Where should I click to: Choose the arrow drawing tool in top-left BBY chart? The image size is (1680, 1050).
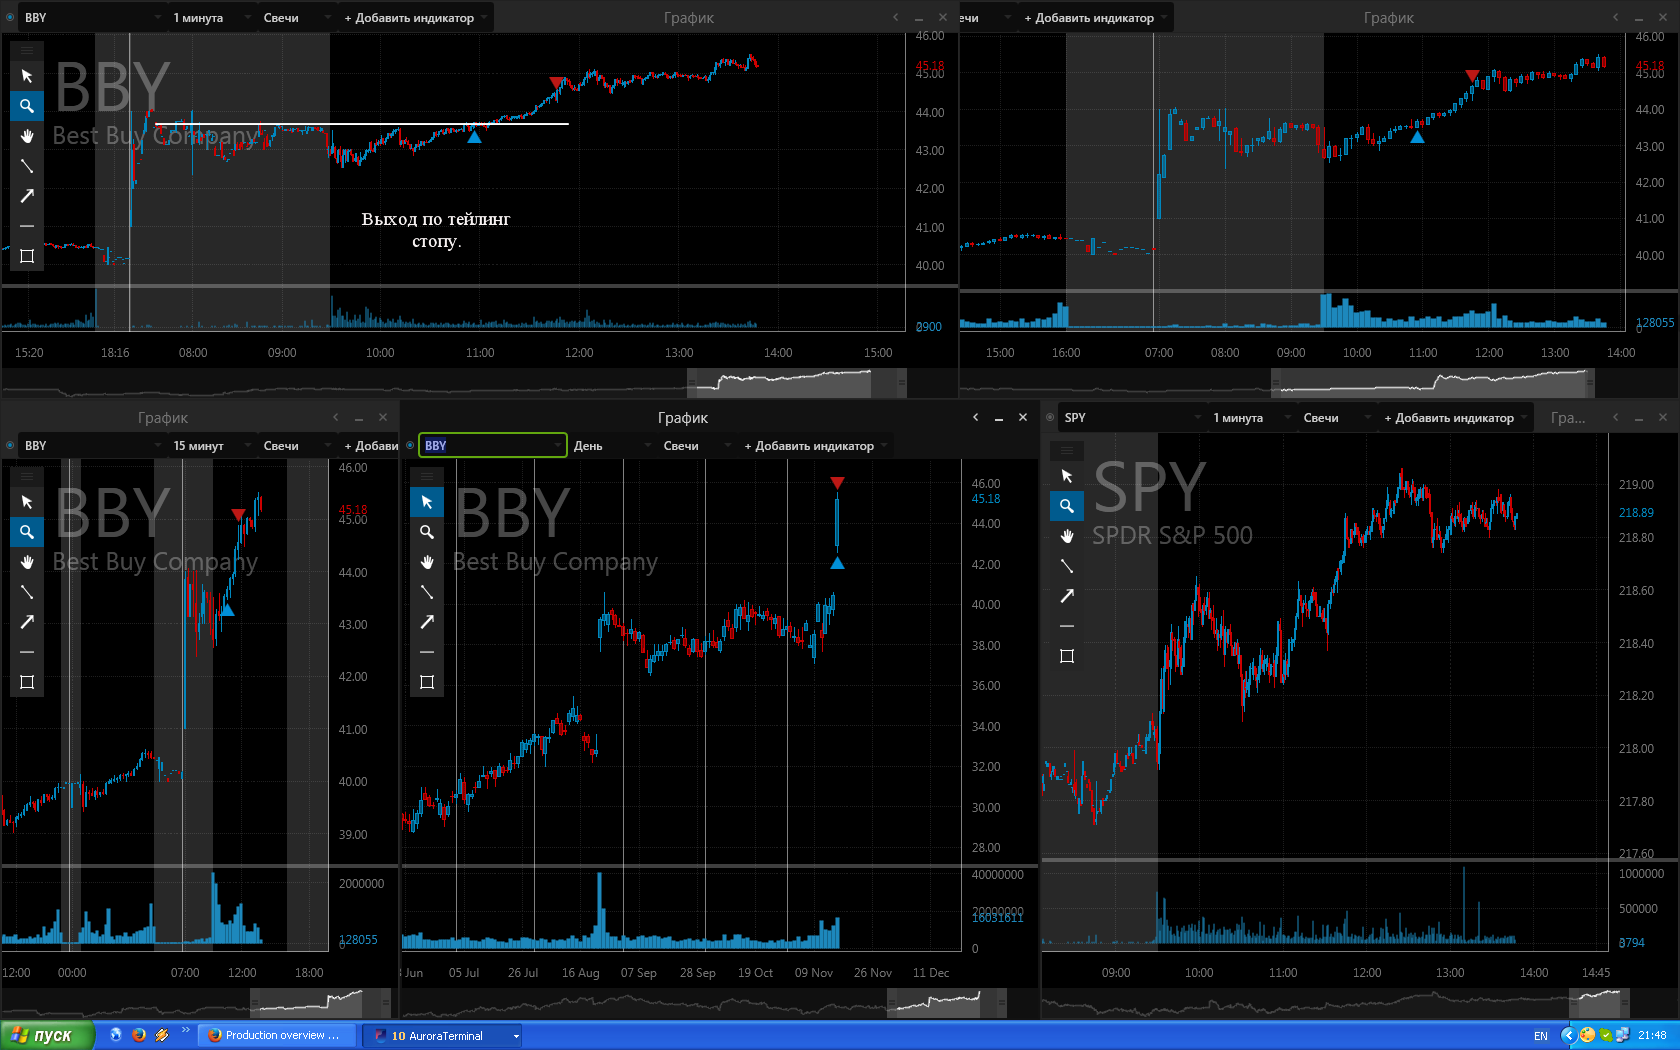[x=27, y=196]
